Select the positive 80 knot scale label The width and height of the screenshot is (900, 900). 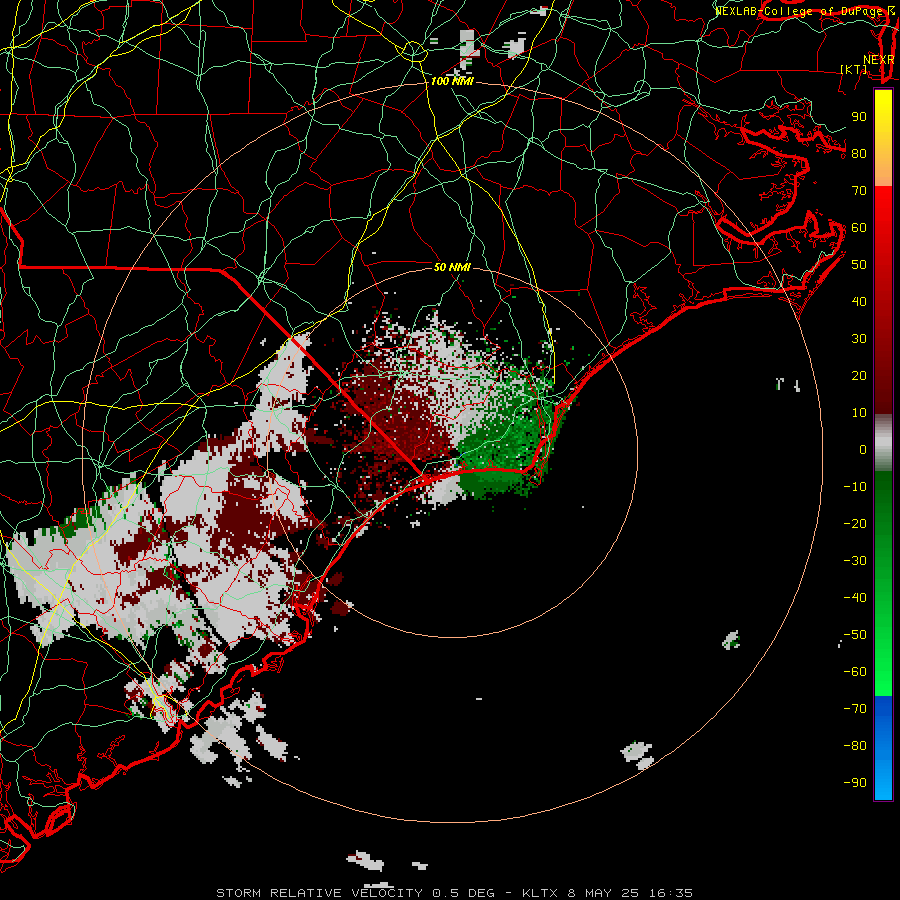point(859,153)
